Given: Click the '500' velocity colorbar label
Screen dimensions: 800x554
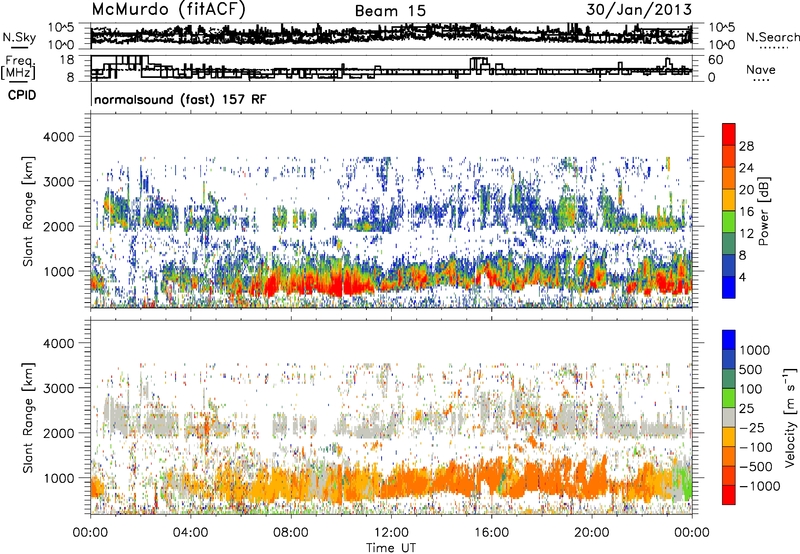Looking at the screenshot, I should pos(751,370).
